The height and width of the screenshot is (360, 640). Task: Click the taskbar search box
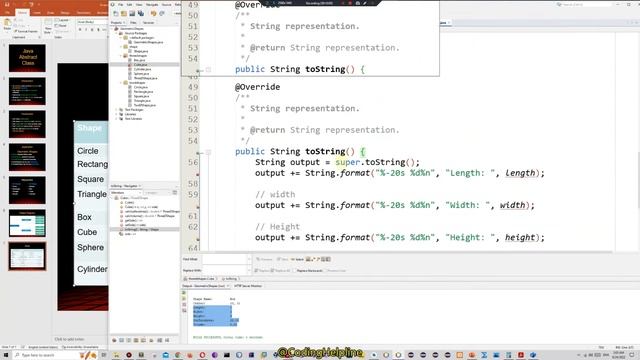(x=55, y=355)
